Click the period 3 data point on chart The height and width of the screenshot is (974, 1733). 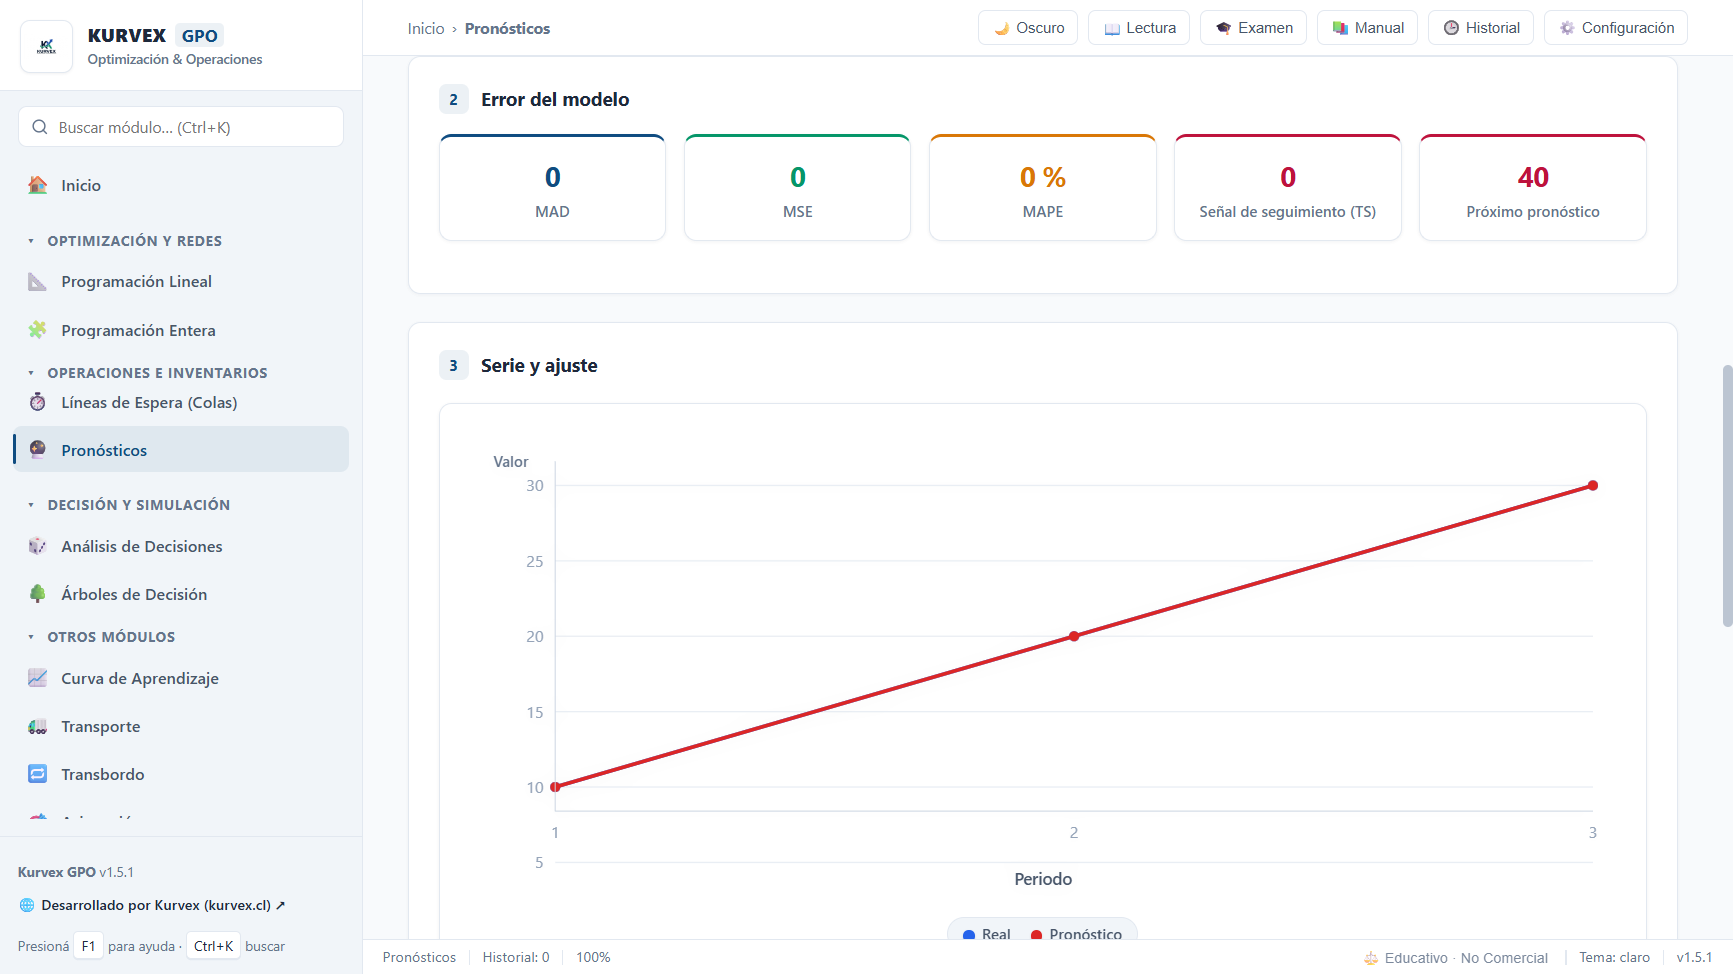pyautogui.click(x=1593, y=486)
